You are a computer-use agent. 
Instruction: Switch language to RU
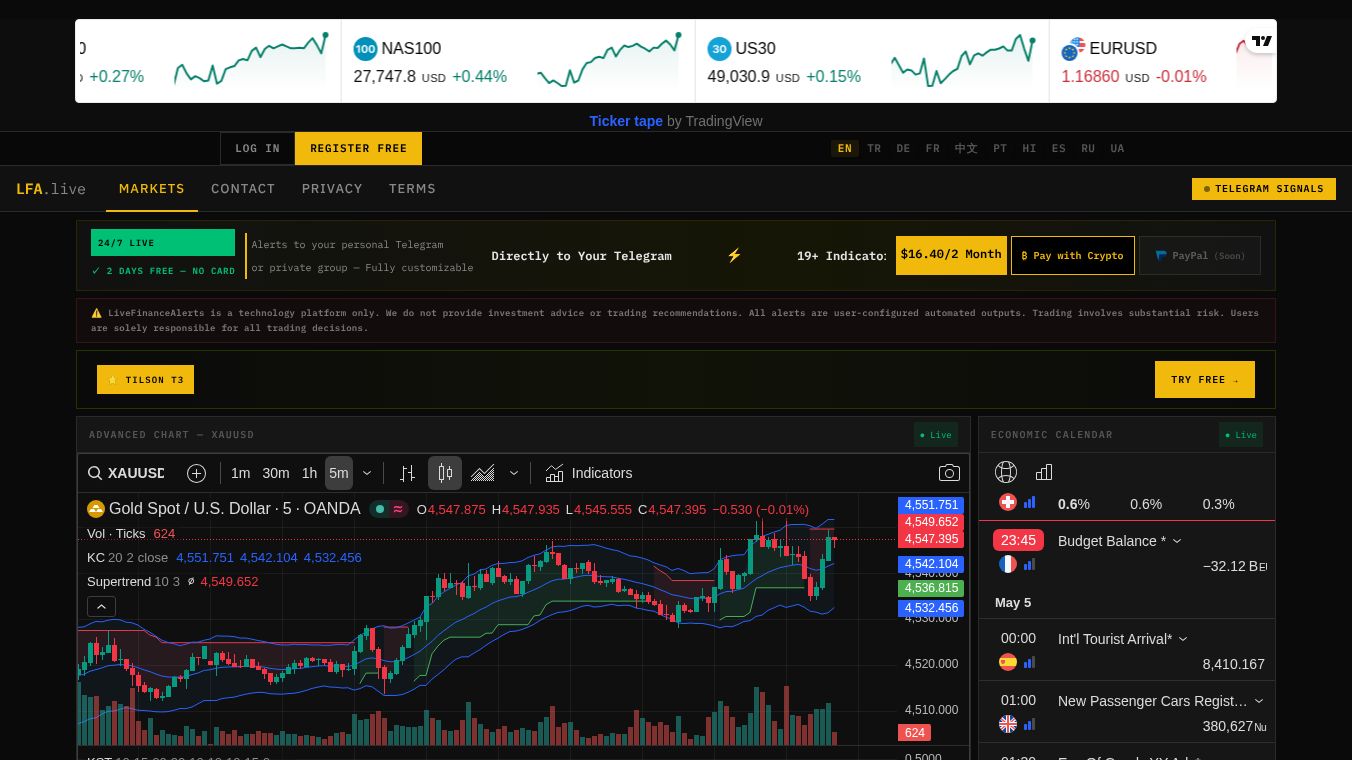(x=1088, y=148)
